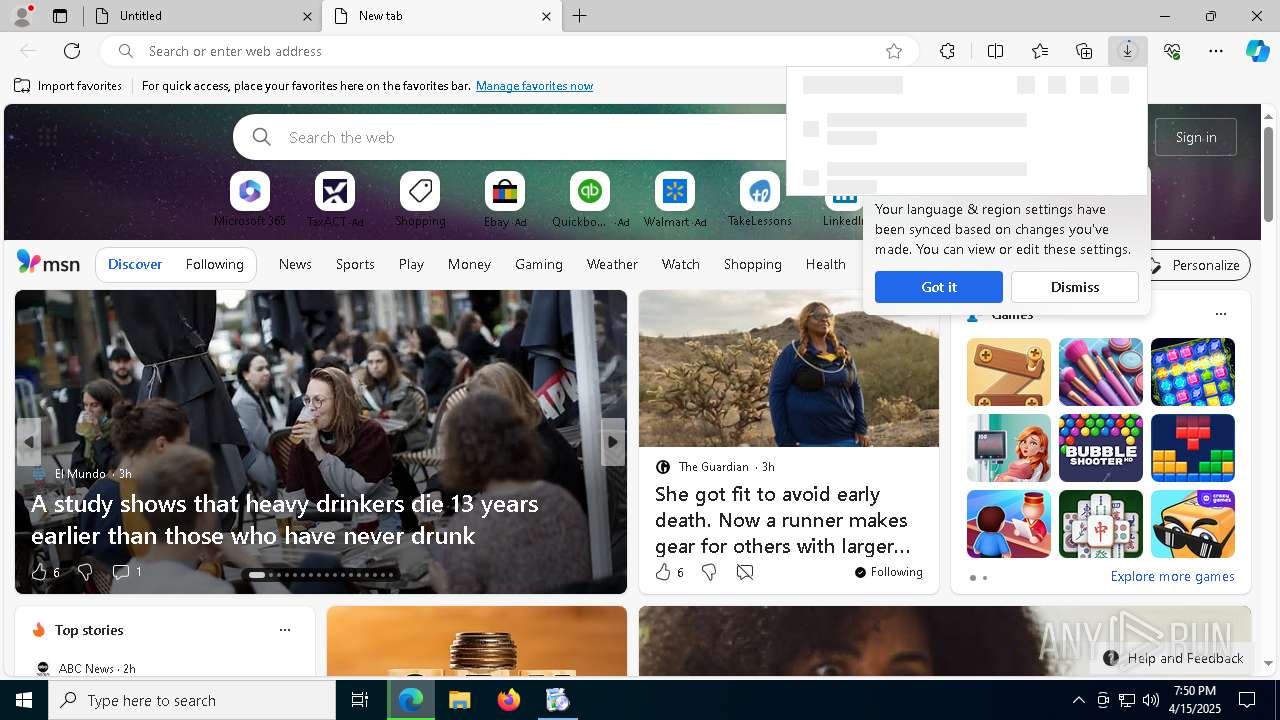Toggle Following status on Guardian card

(x=888, y=572)
